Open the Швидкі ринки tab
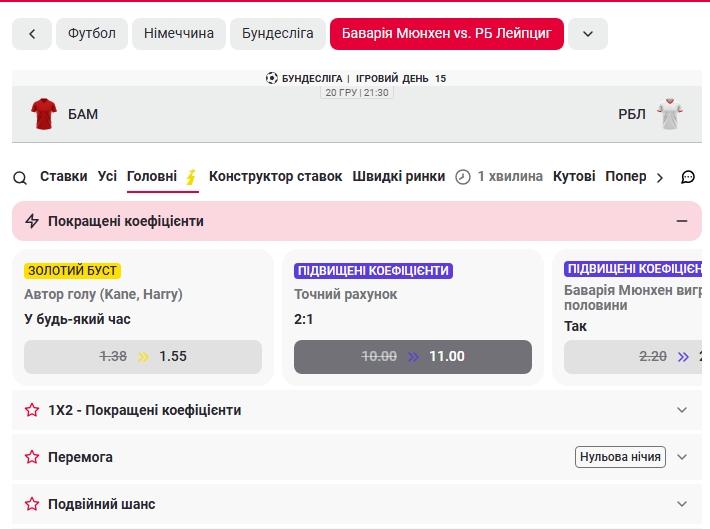 (398, 176)
